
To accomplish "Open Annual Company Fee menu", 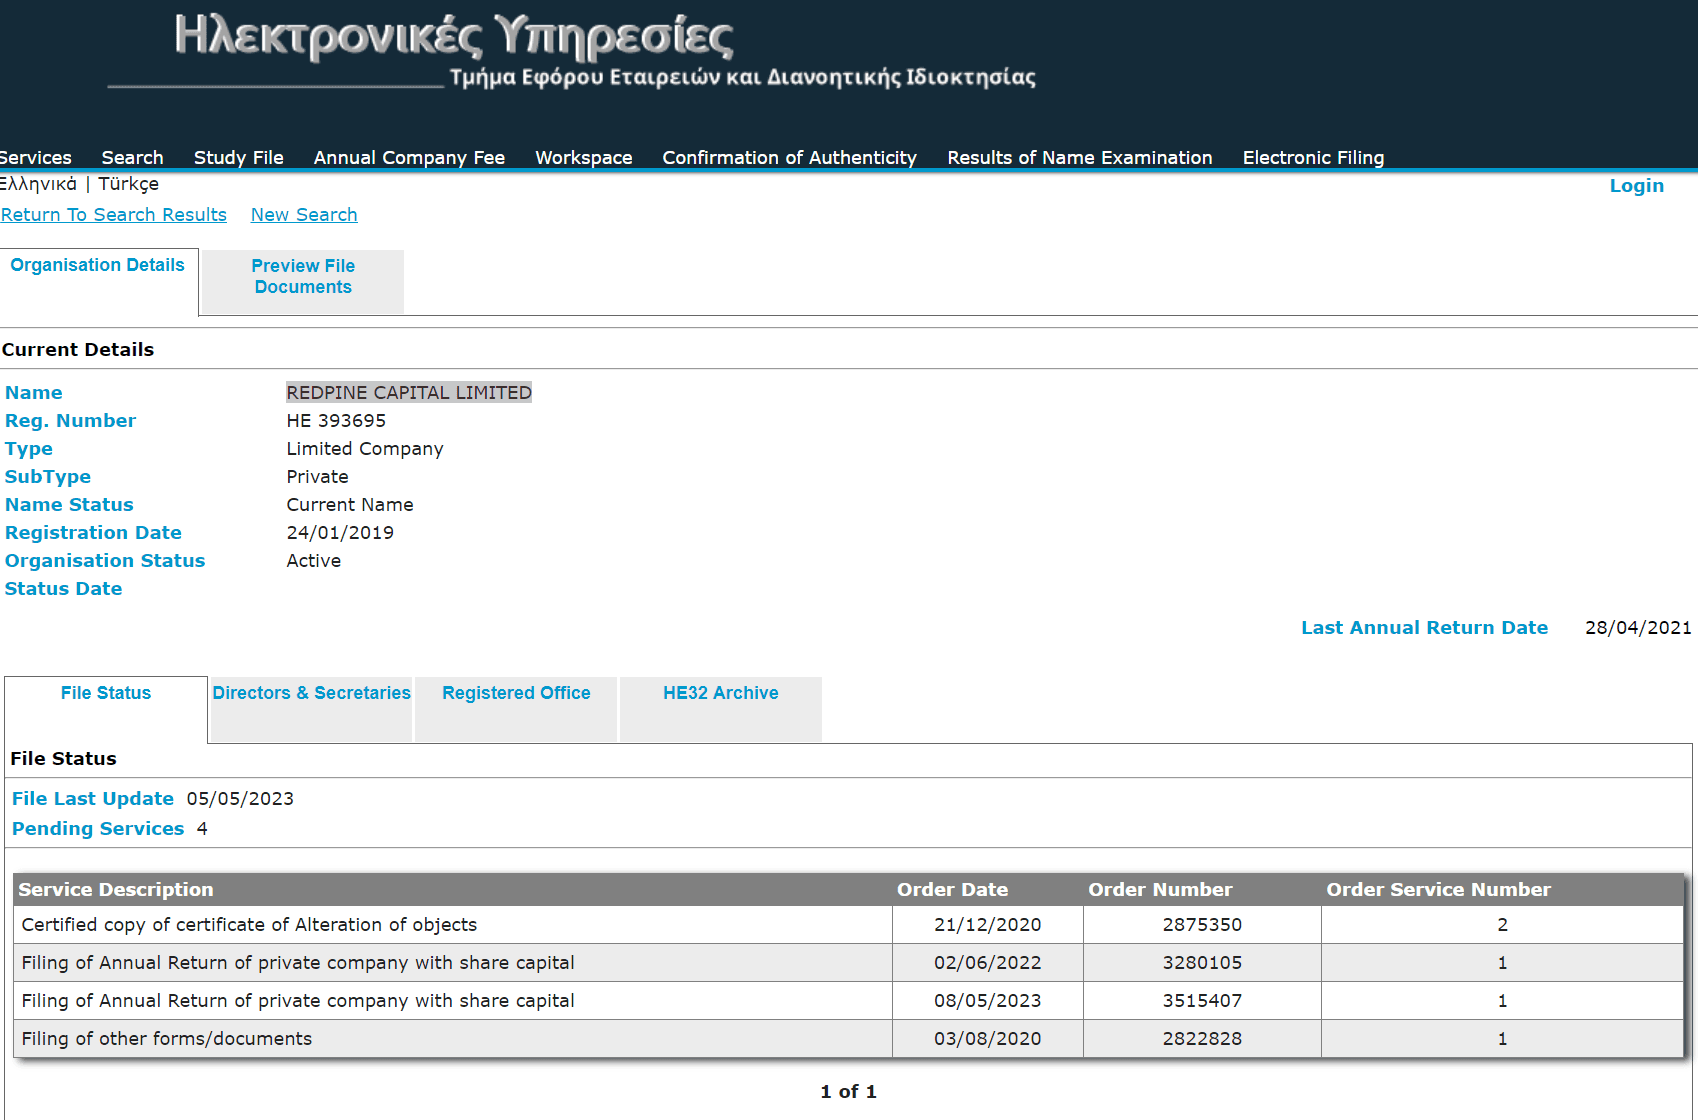I will pos(409,157).
